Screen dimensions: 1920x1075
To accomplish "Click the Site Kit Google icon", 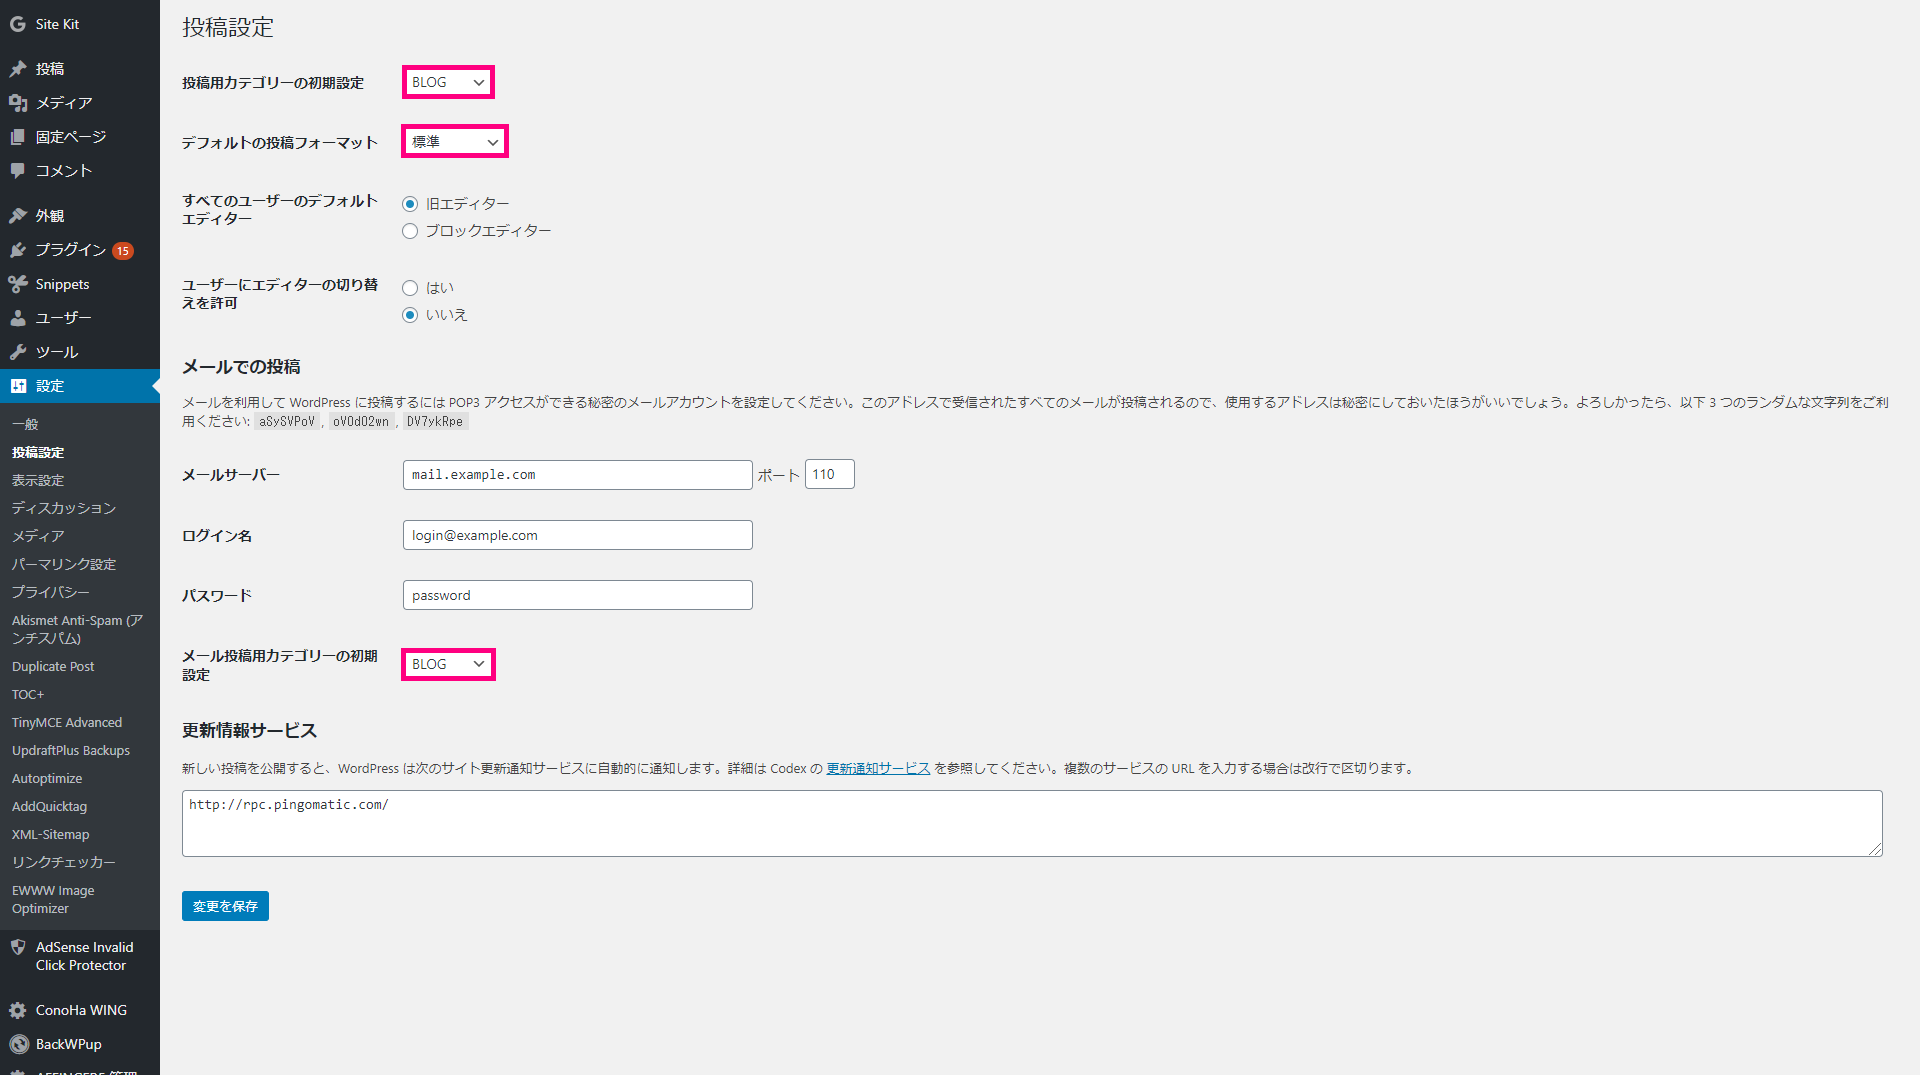I will click(18, 24).
